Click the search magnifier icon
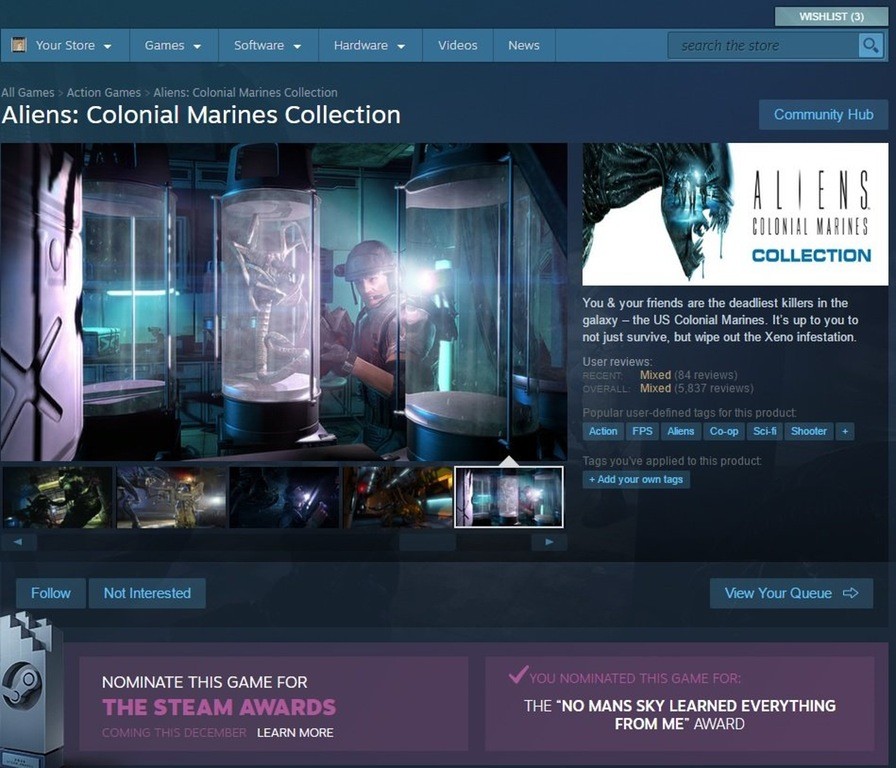This screenshot has height=768, width=896. point(871,45)
